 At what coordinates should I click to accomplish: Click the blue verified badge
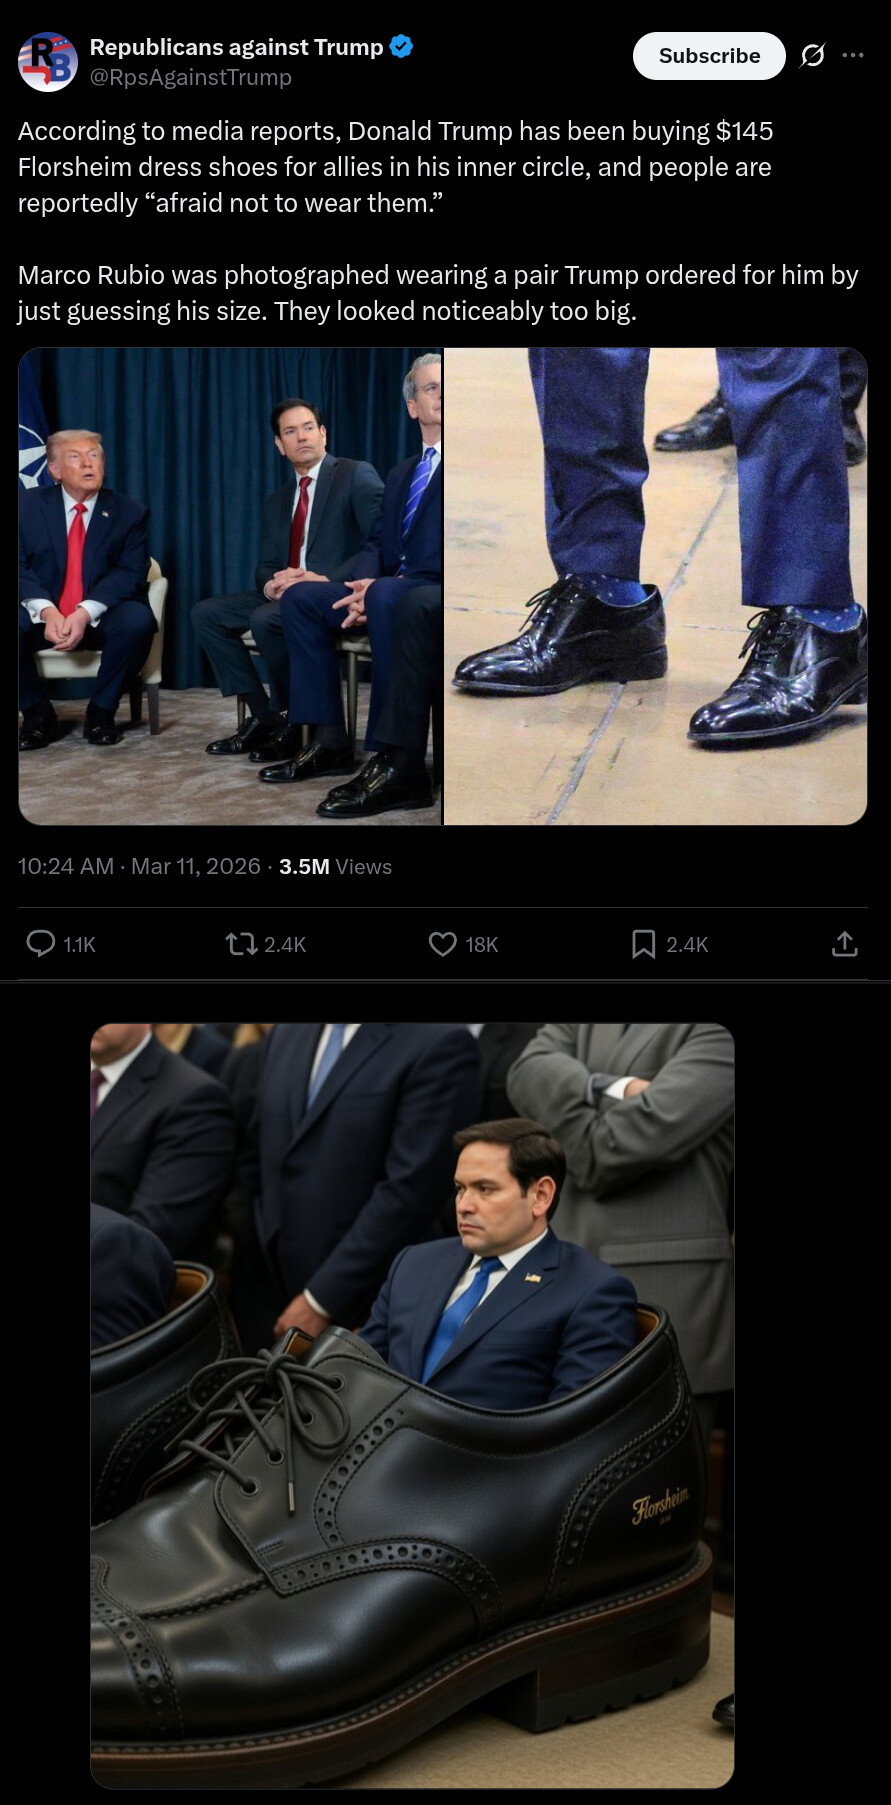(401, 46)
